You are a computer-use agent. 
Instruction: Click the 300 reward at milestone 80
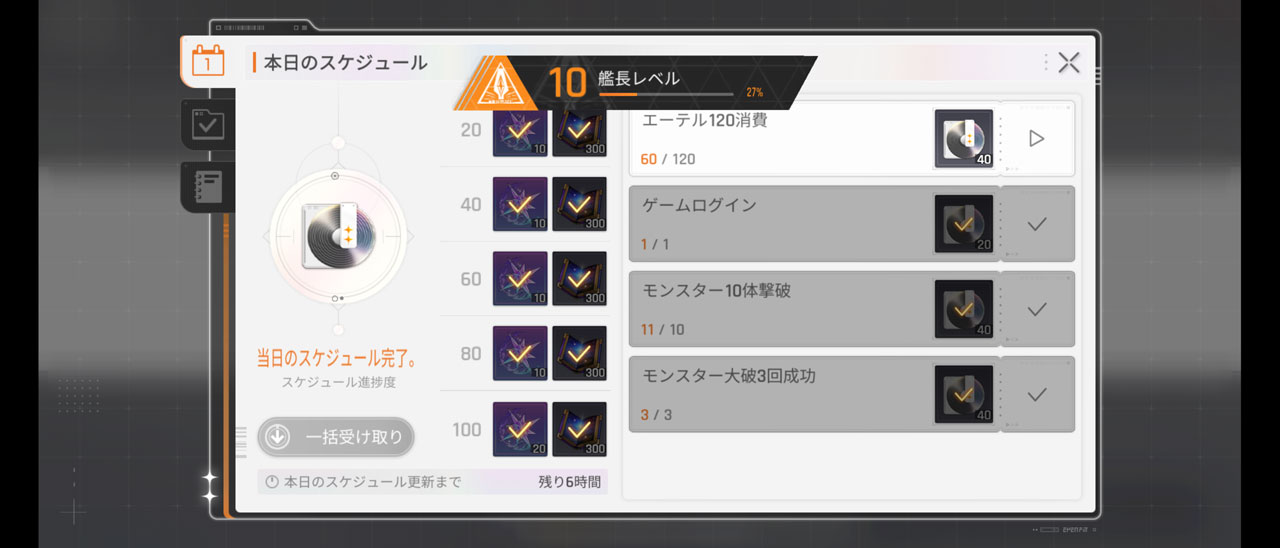[580, 354]
